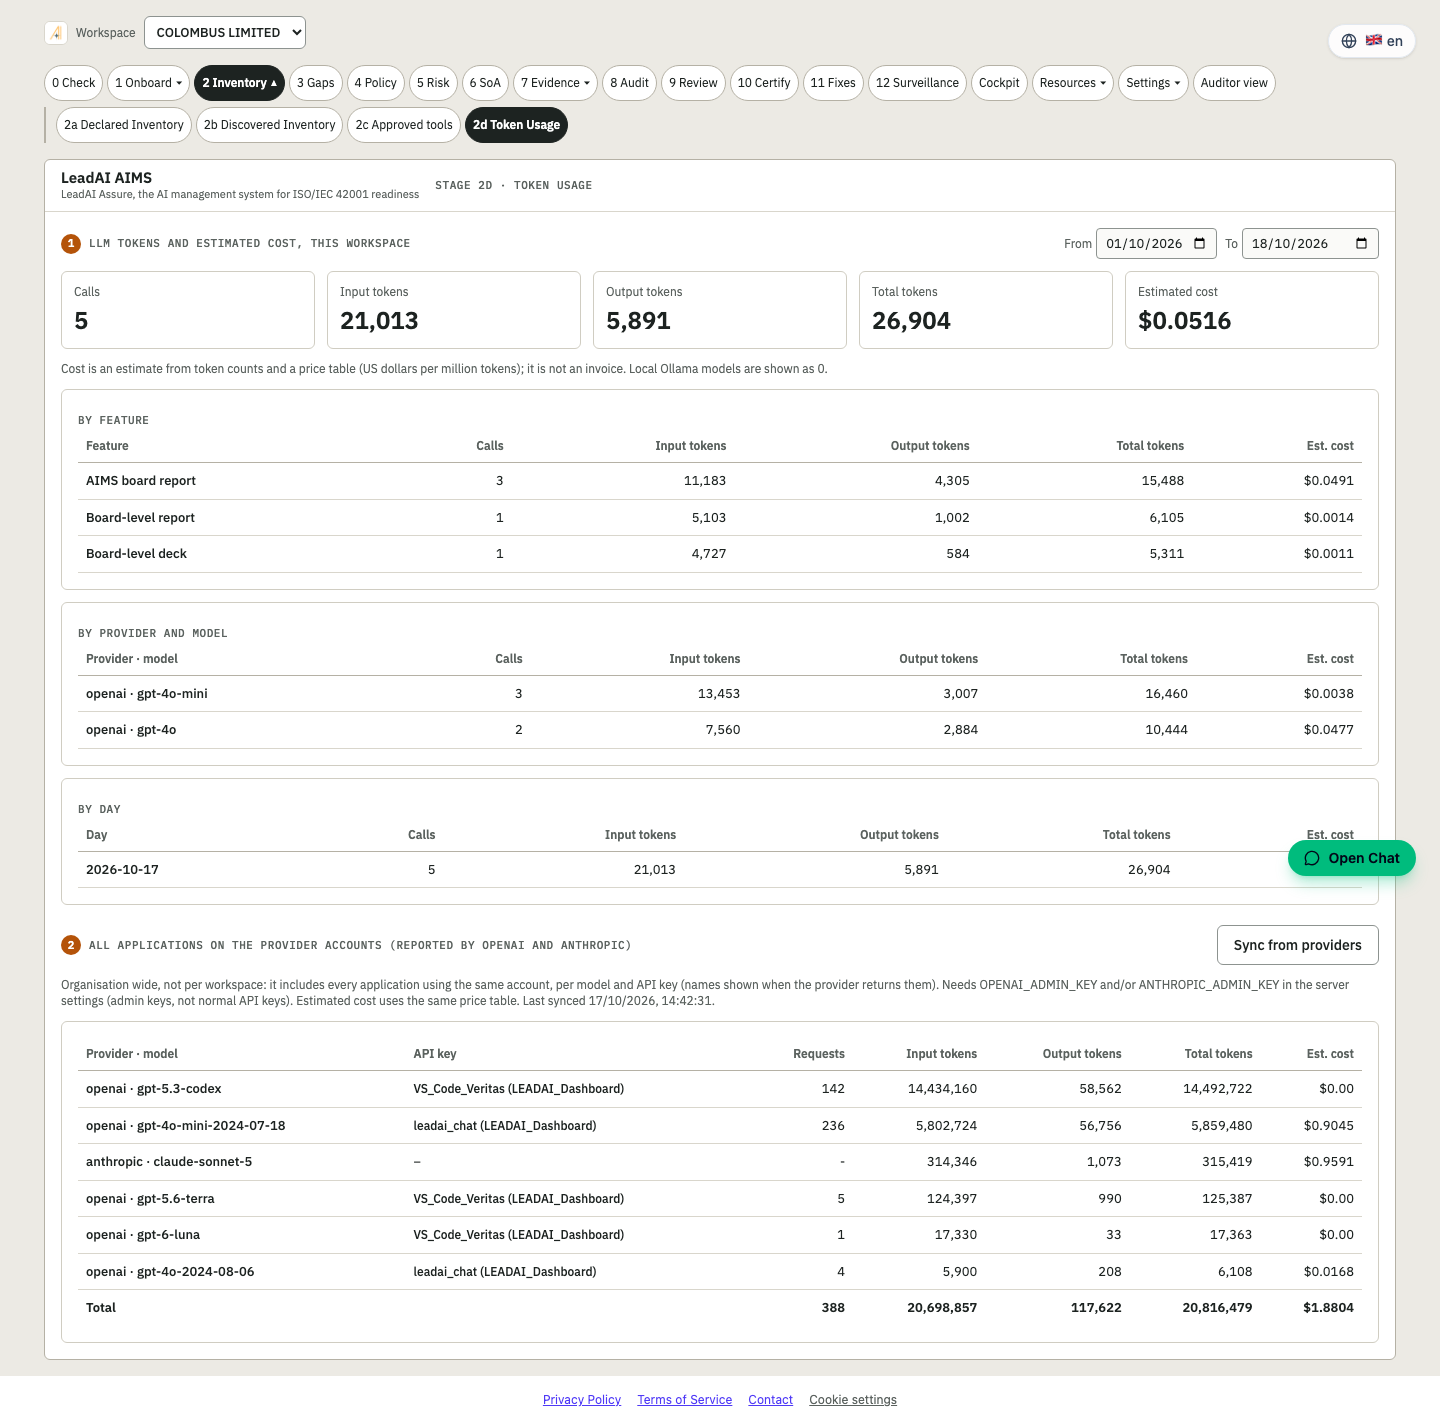Click the anthropic · claude-sonnet-5 row label
This screenshot has height=1424, width=1440.
tap(169, 1162)
